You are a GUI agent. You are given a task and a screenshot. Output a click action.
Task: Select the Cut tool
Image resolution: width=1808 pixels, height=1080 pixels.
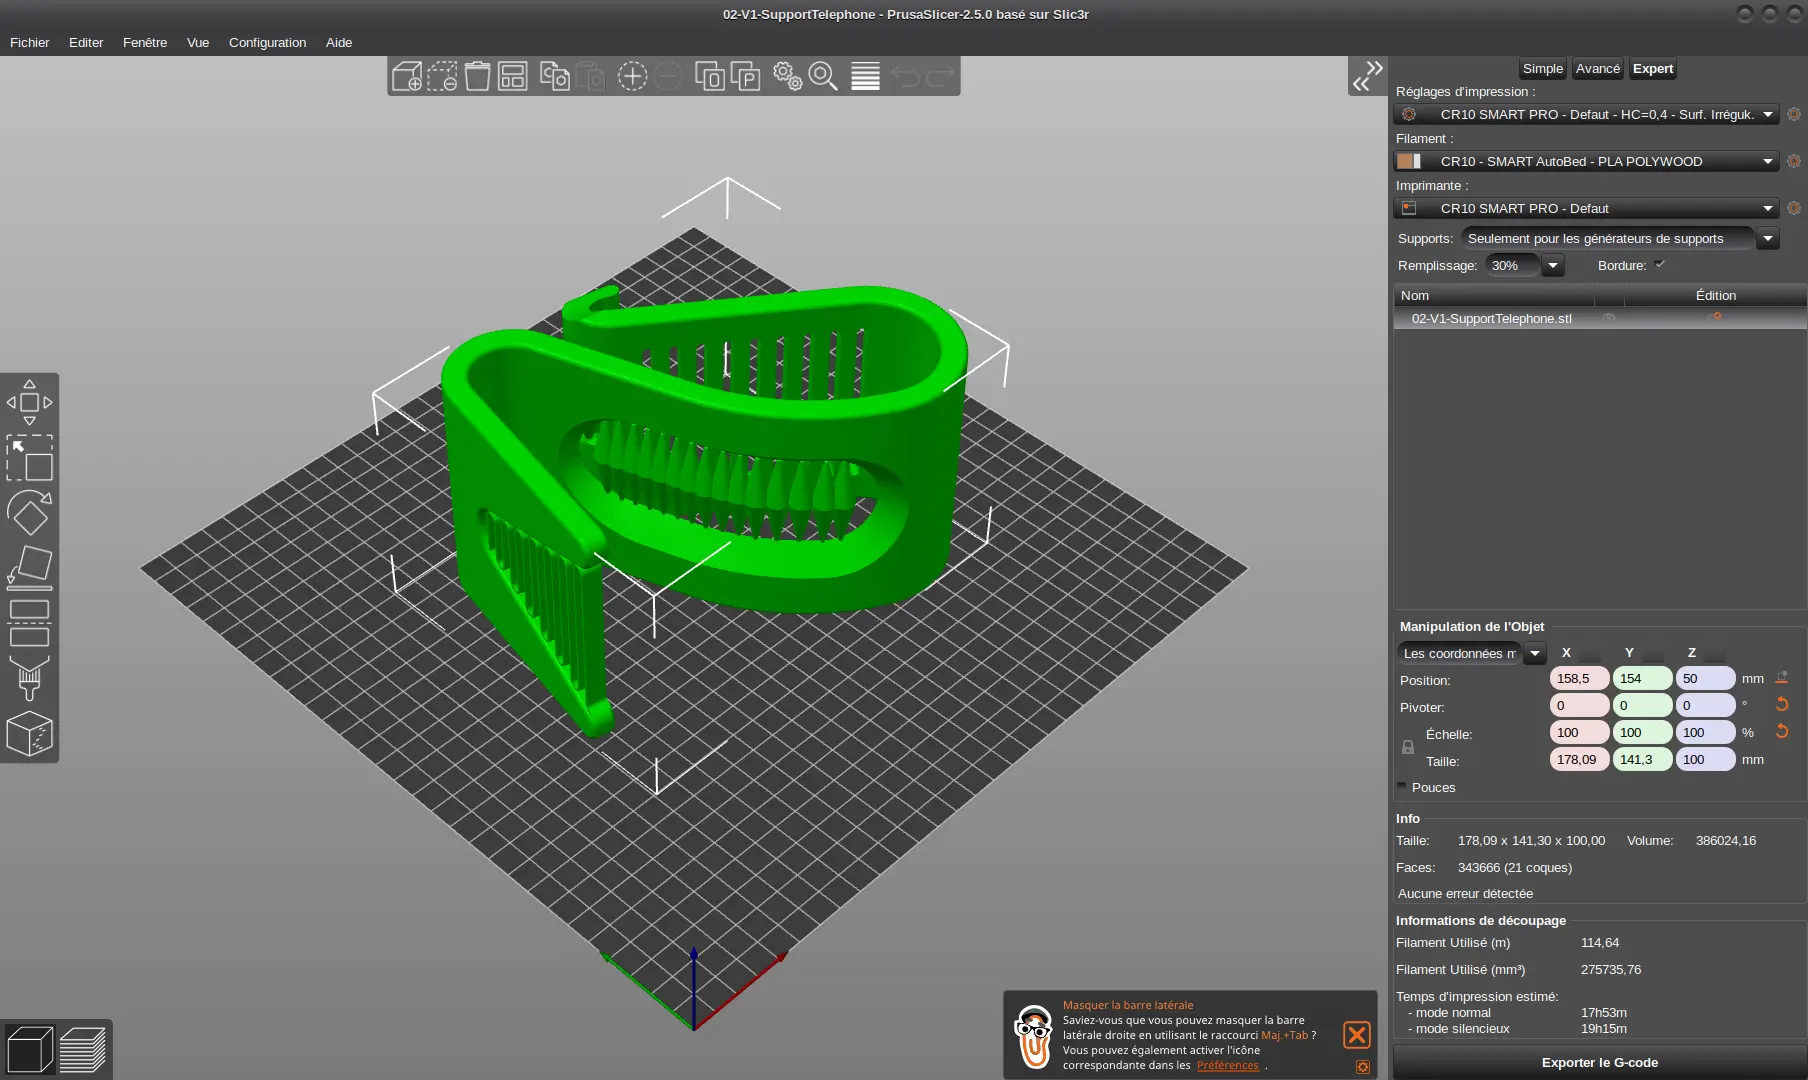pos(29,623)
